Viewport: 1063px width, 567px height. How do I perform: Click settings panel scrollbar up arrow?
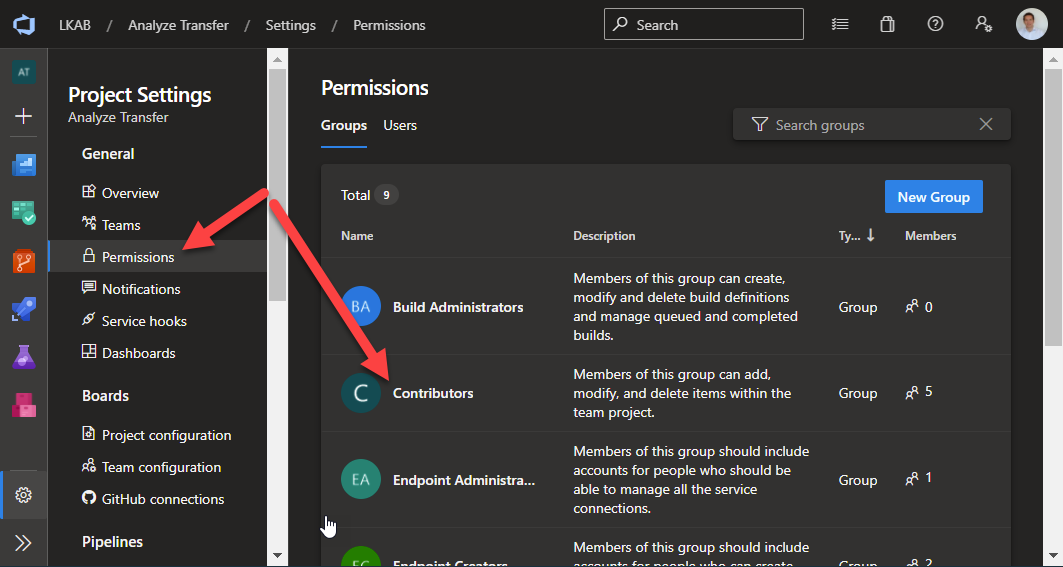pos(277,60)
